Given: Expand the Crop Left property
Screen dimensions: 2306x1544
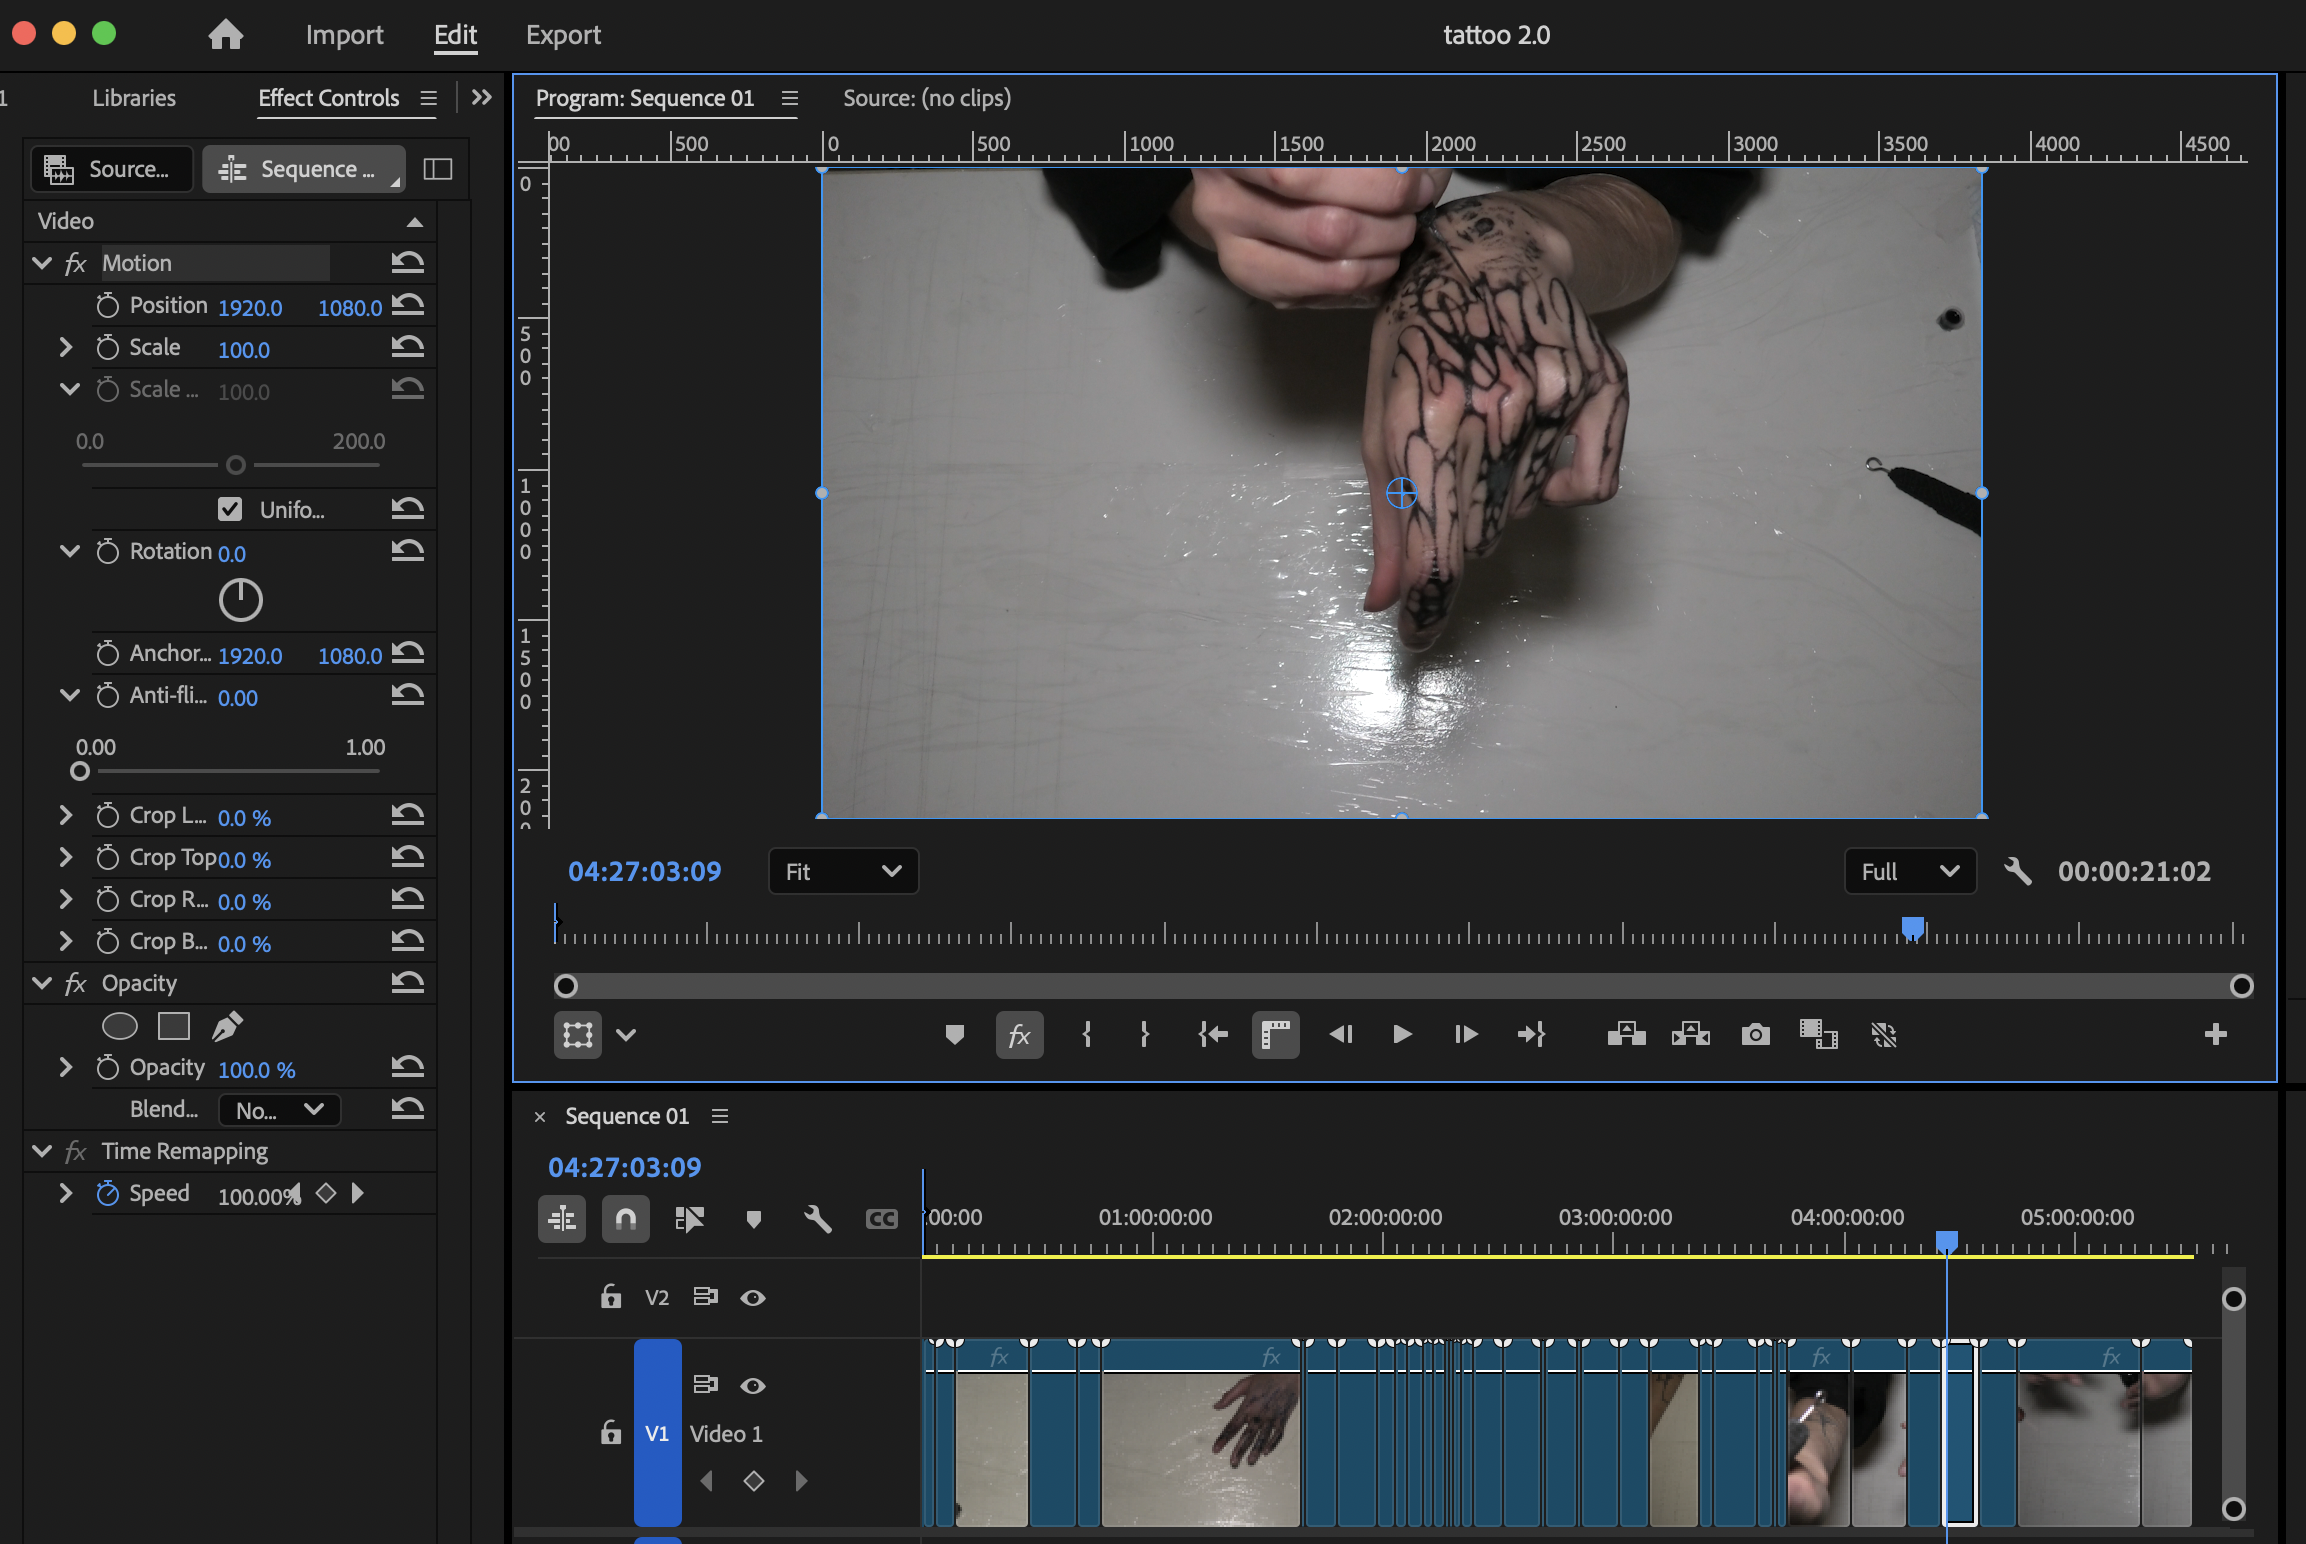Looking at the screenshot, I should (66, 815).
